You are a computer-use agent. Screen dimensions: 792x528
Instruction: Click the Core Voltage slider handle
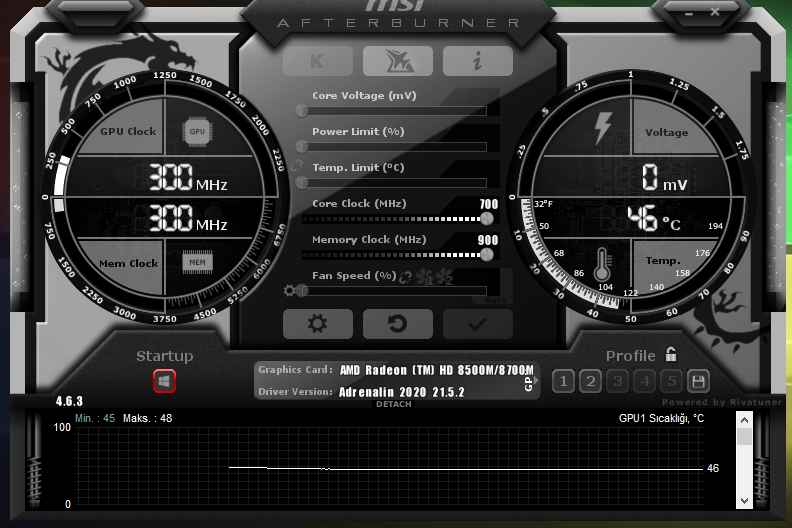click(x=302, y=111)
